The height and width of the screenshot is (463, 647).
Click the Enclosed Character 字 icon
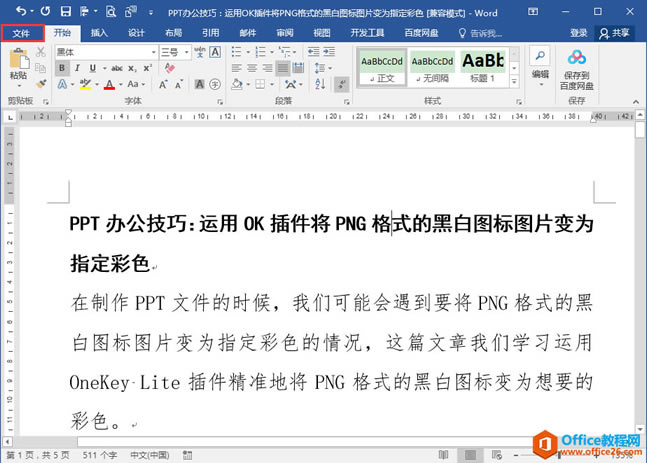(x=215, y=85)
